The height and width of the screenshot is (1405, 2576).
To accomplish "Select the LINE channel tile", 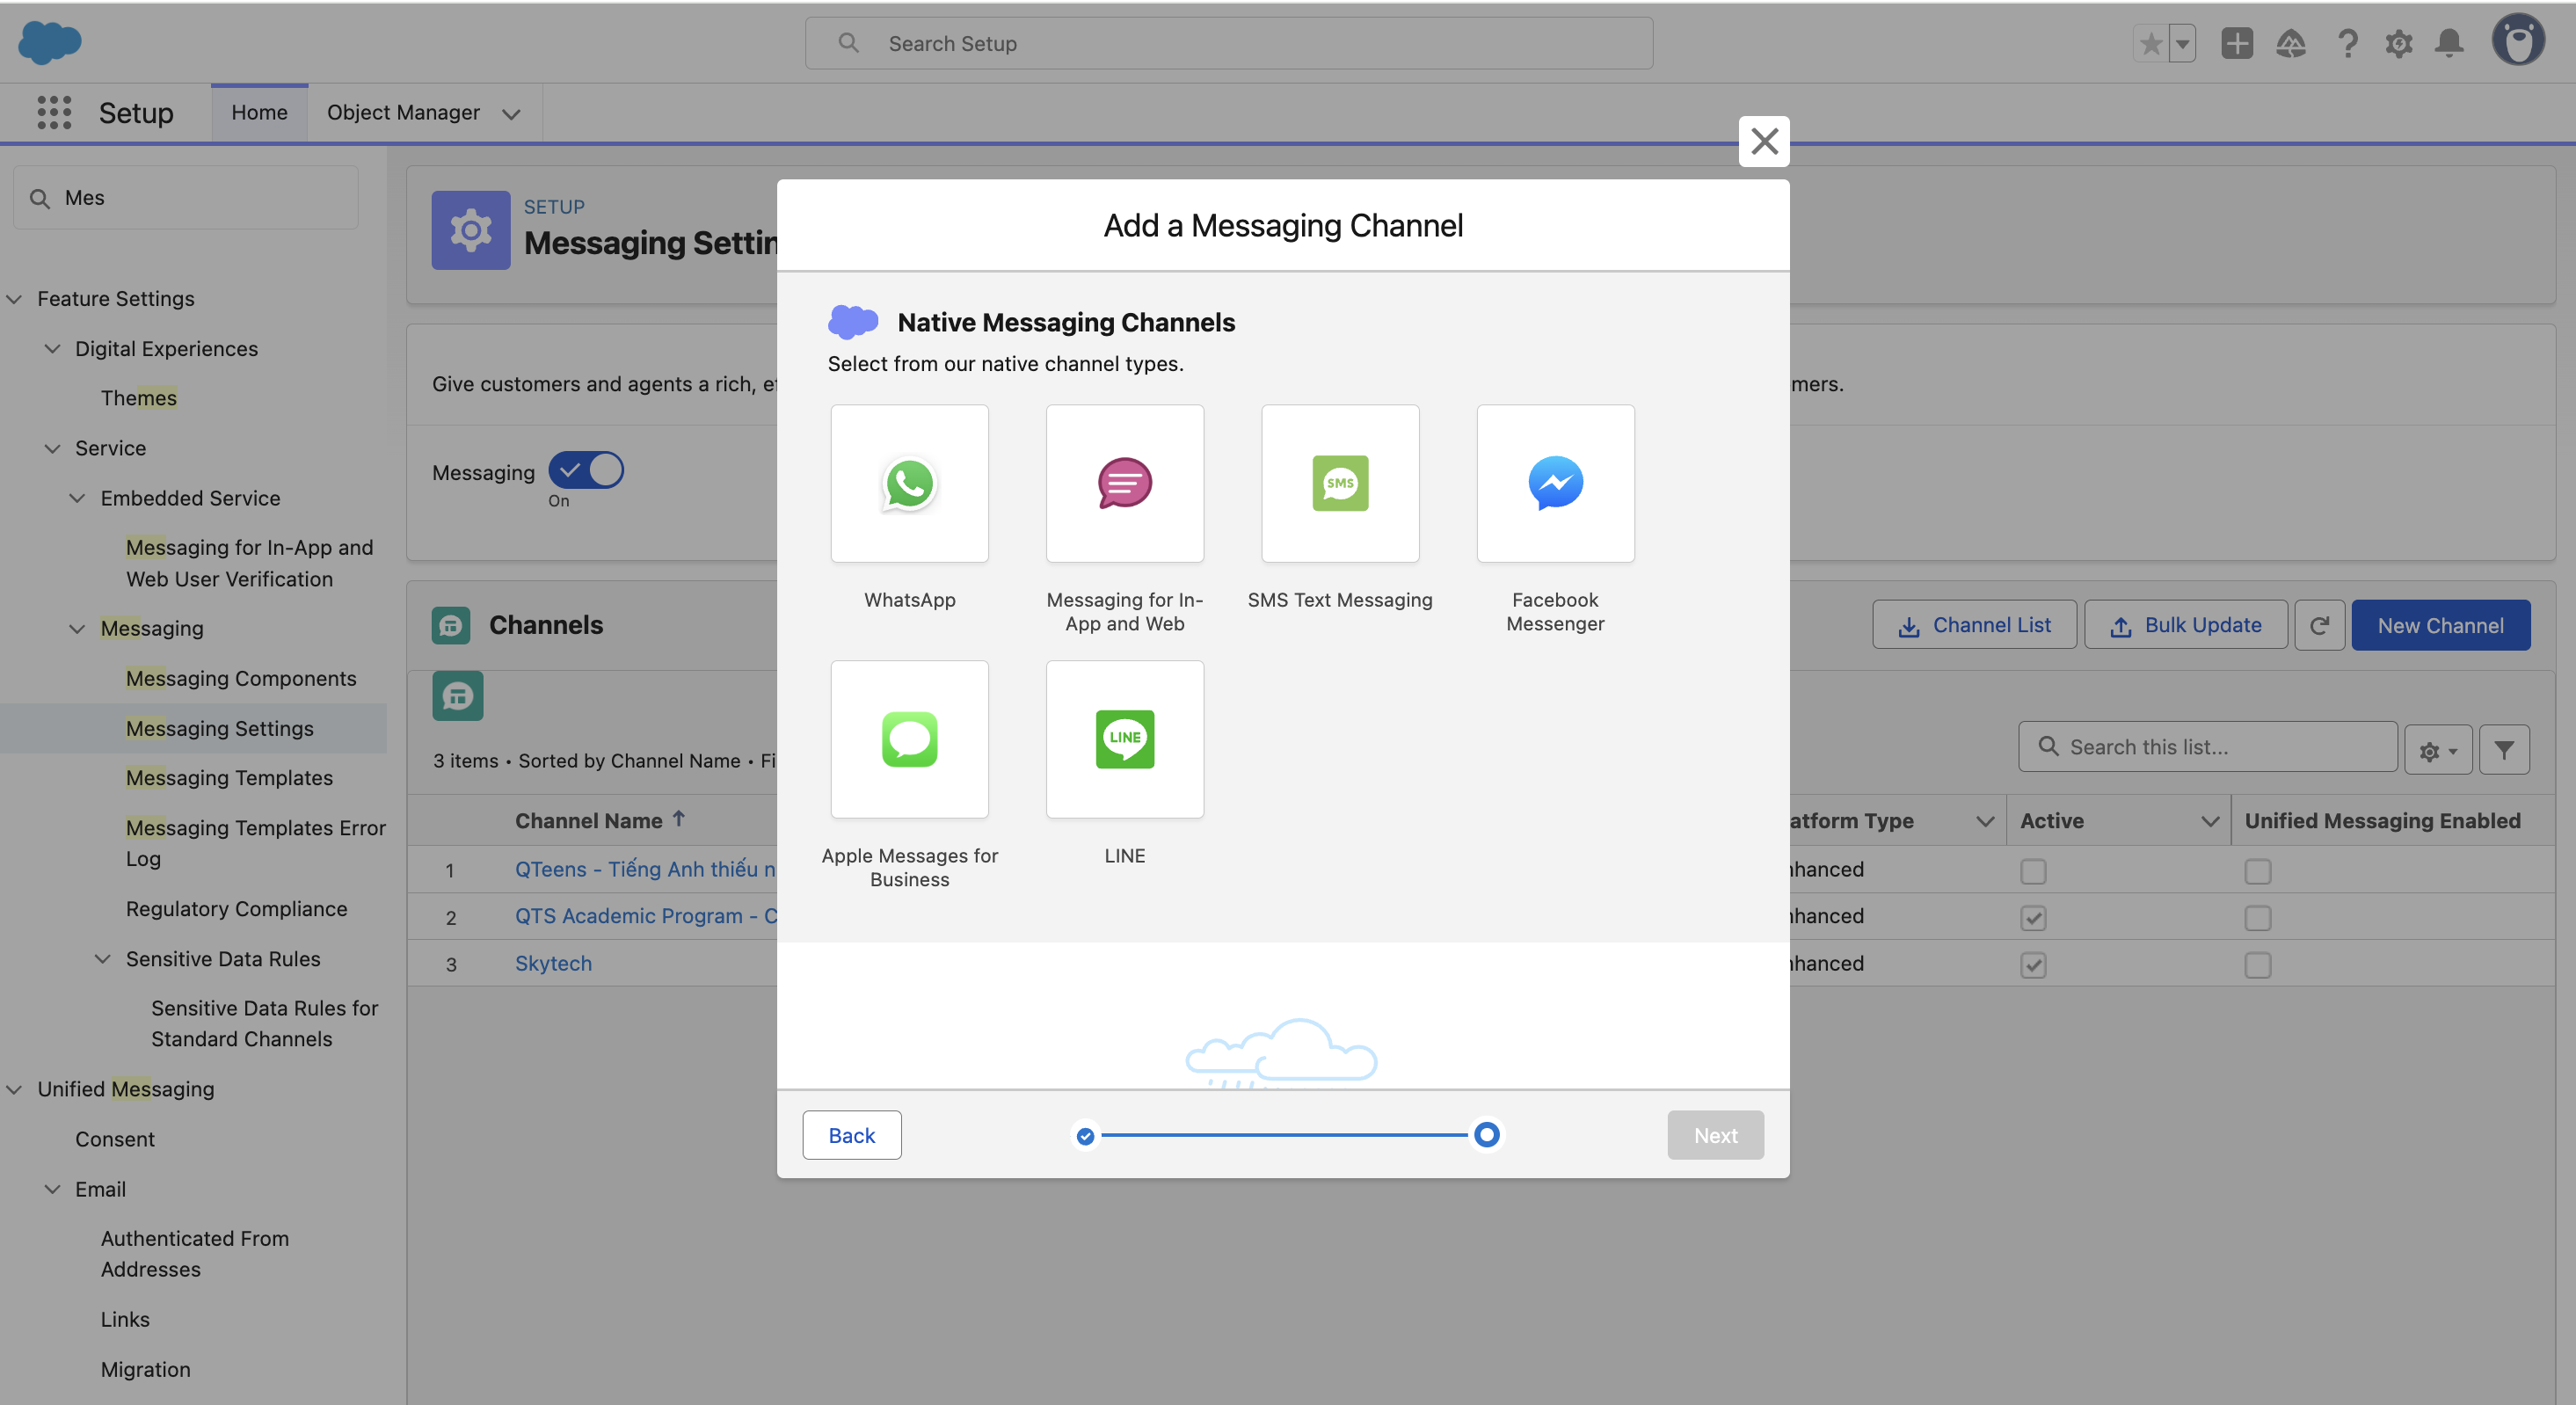I will 1124,739.
